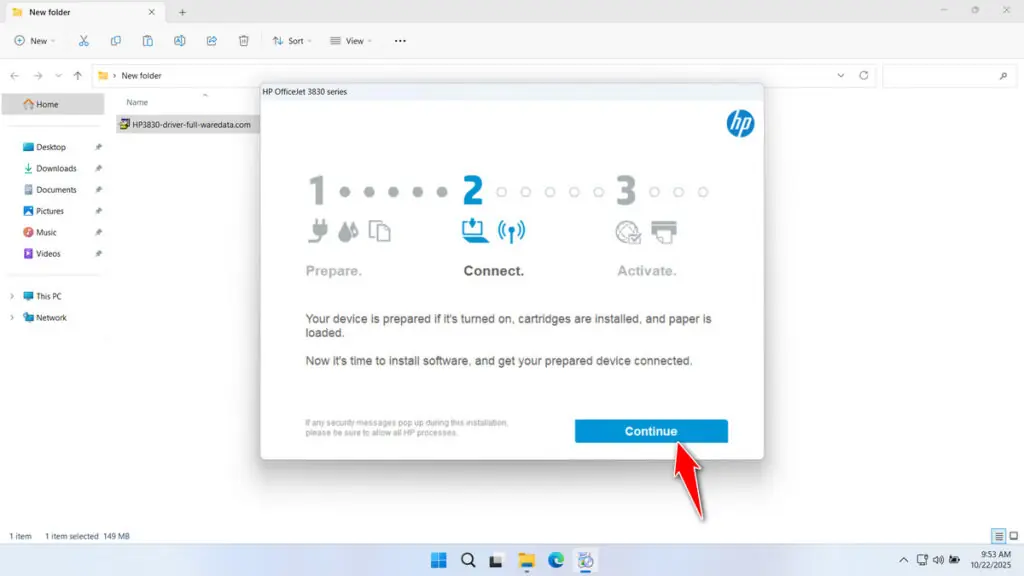Click the Continue button in HP installer
1024x576 pixels.
point(651,431)
